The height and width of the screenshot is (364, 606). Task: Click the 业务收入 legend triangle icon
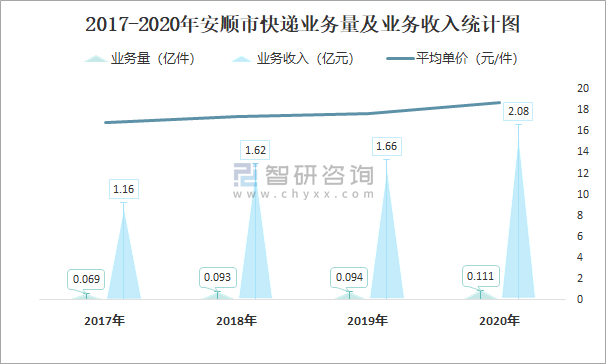coord(241,59)
